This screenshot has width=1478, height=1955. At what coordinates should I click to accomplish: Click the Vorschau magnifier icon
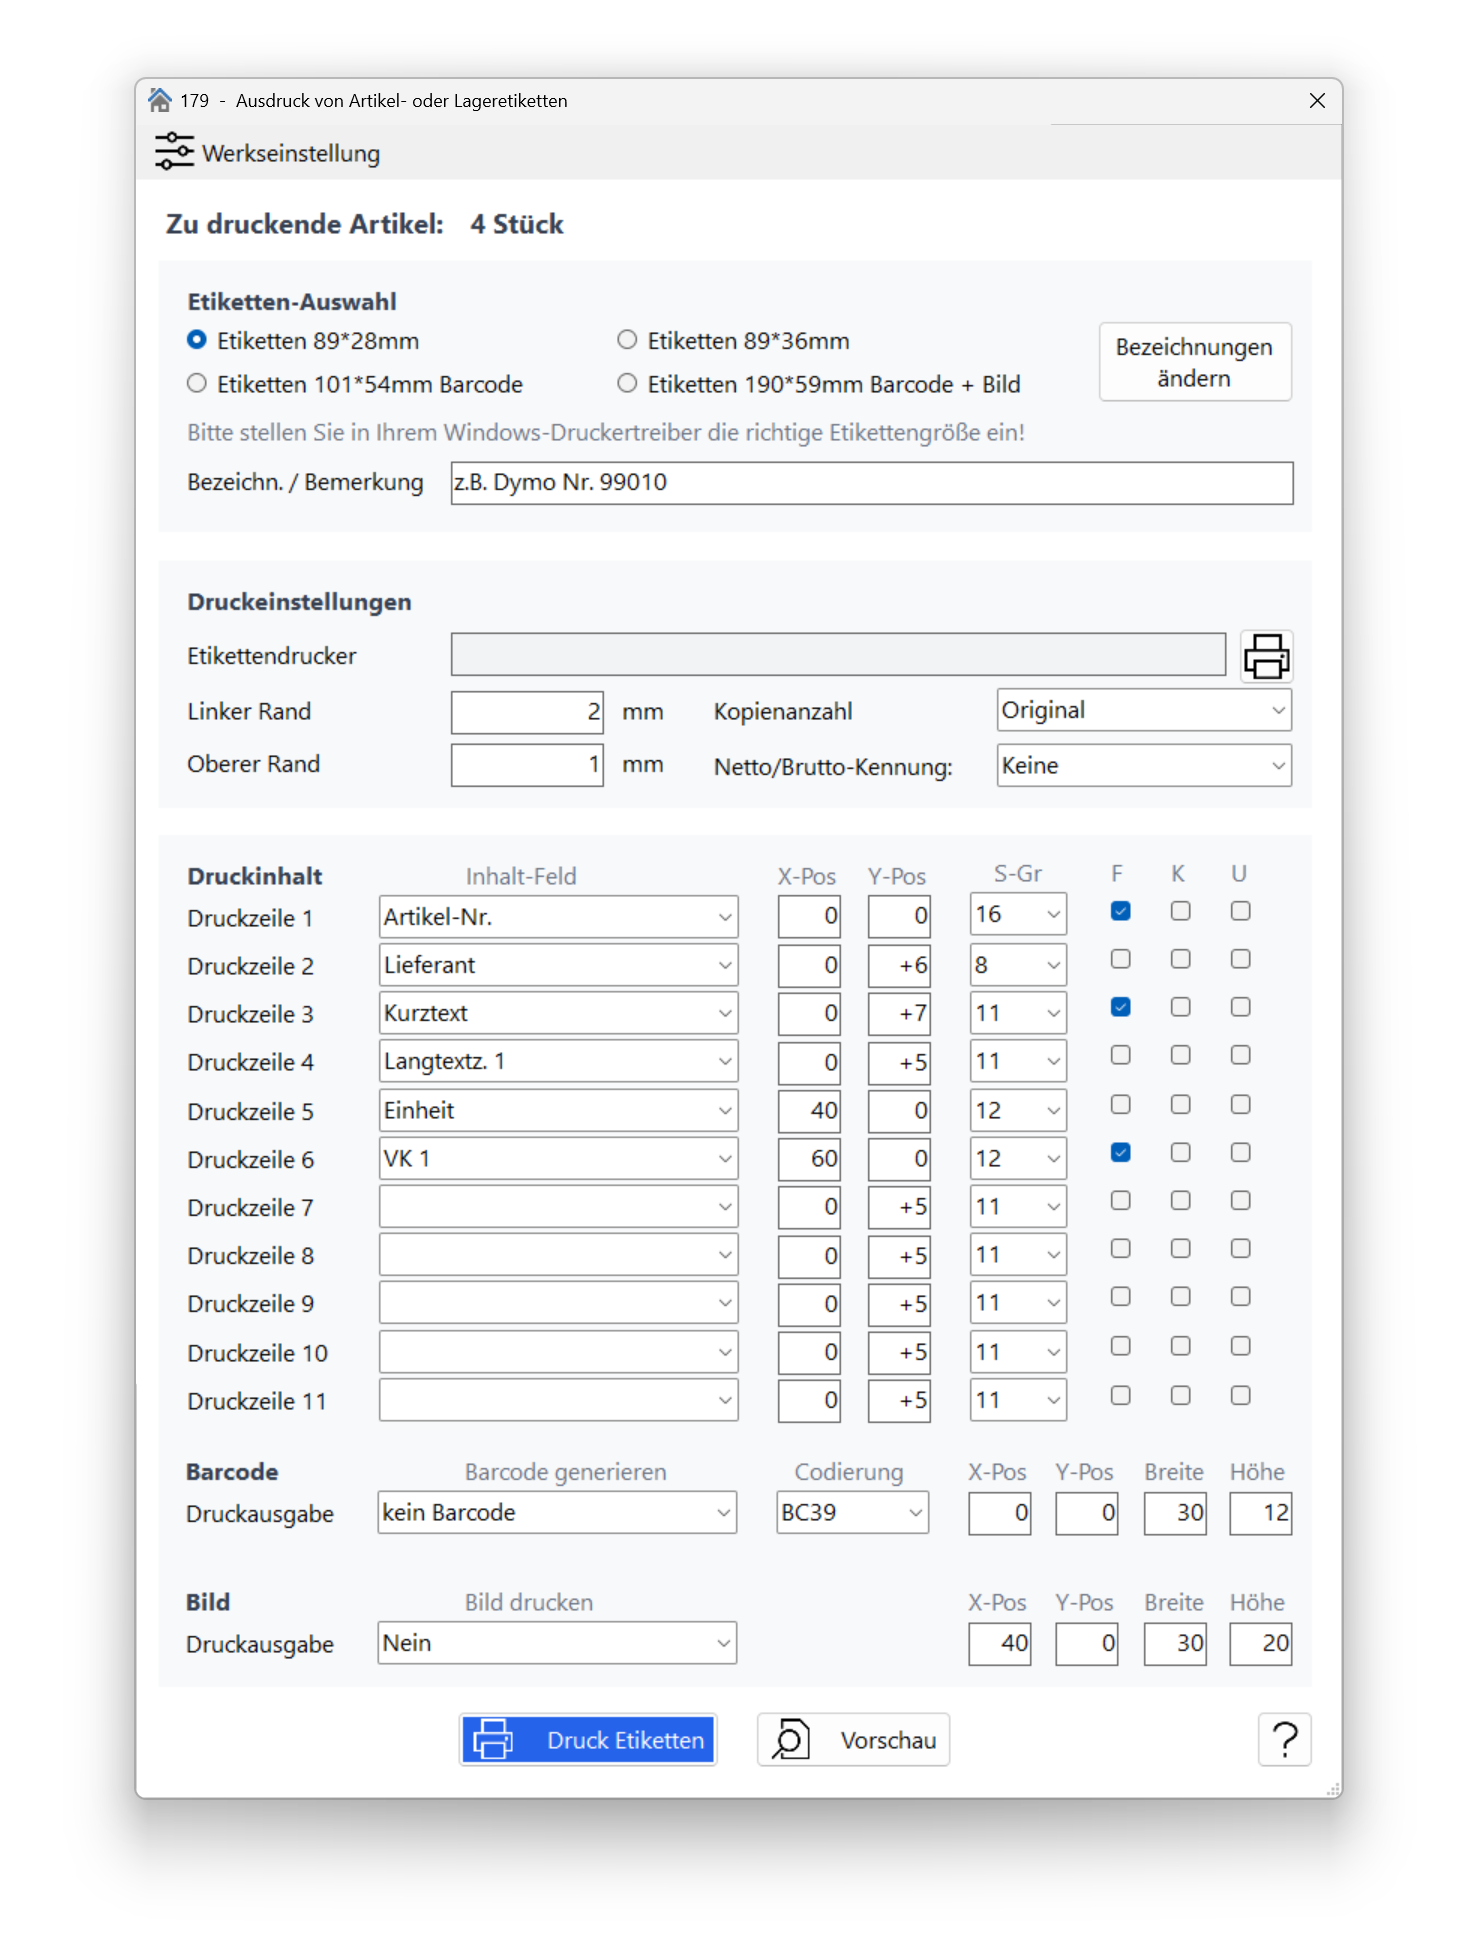coord(790,1740)
